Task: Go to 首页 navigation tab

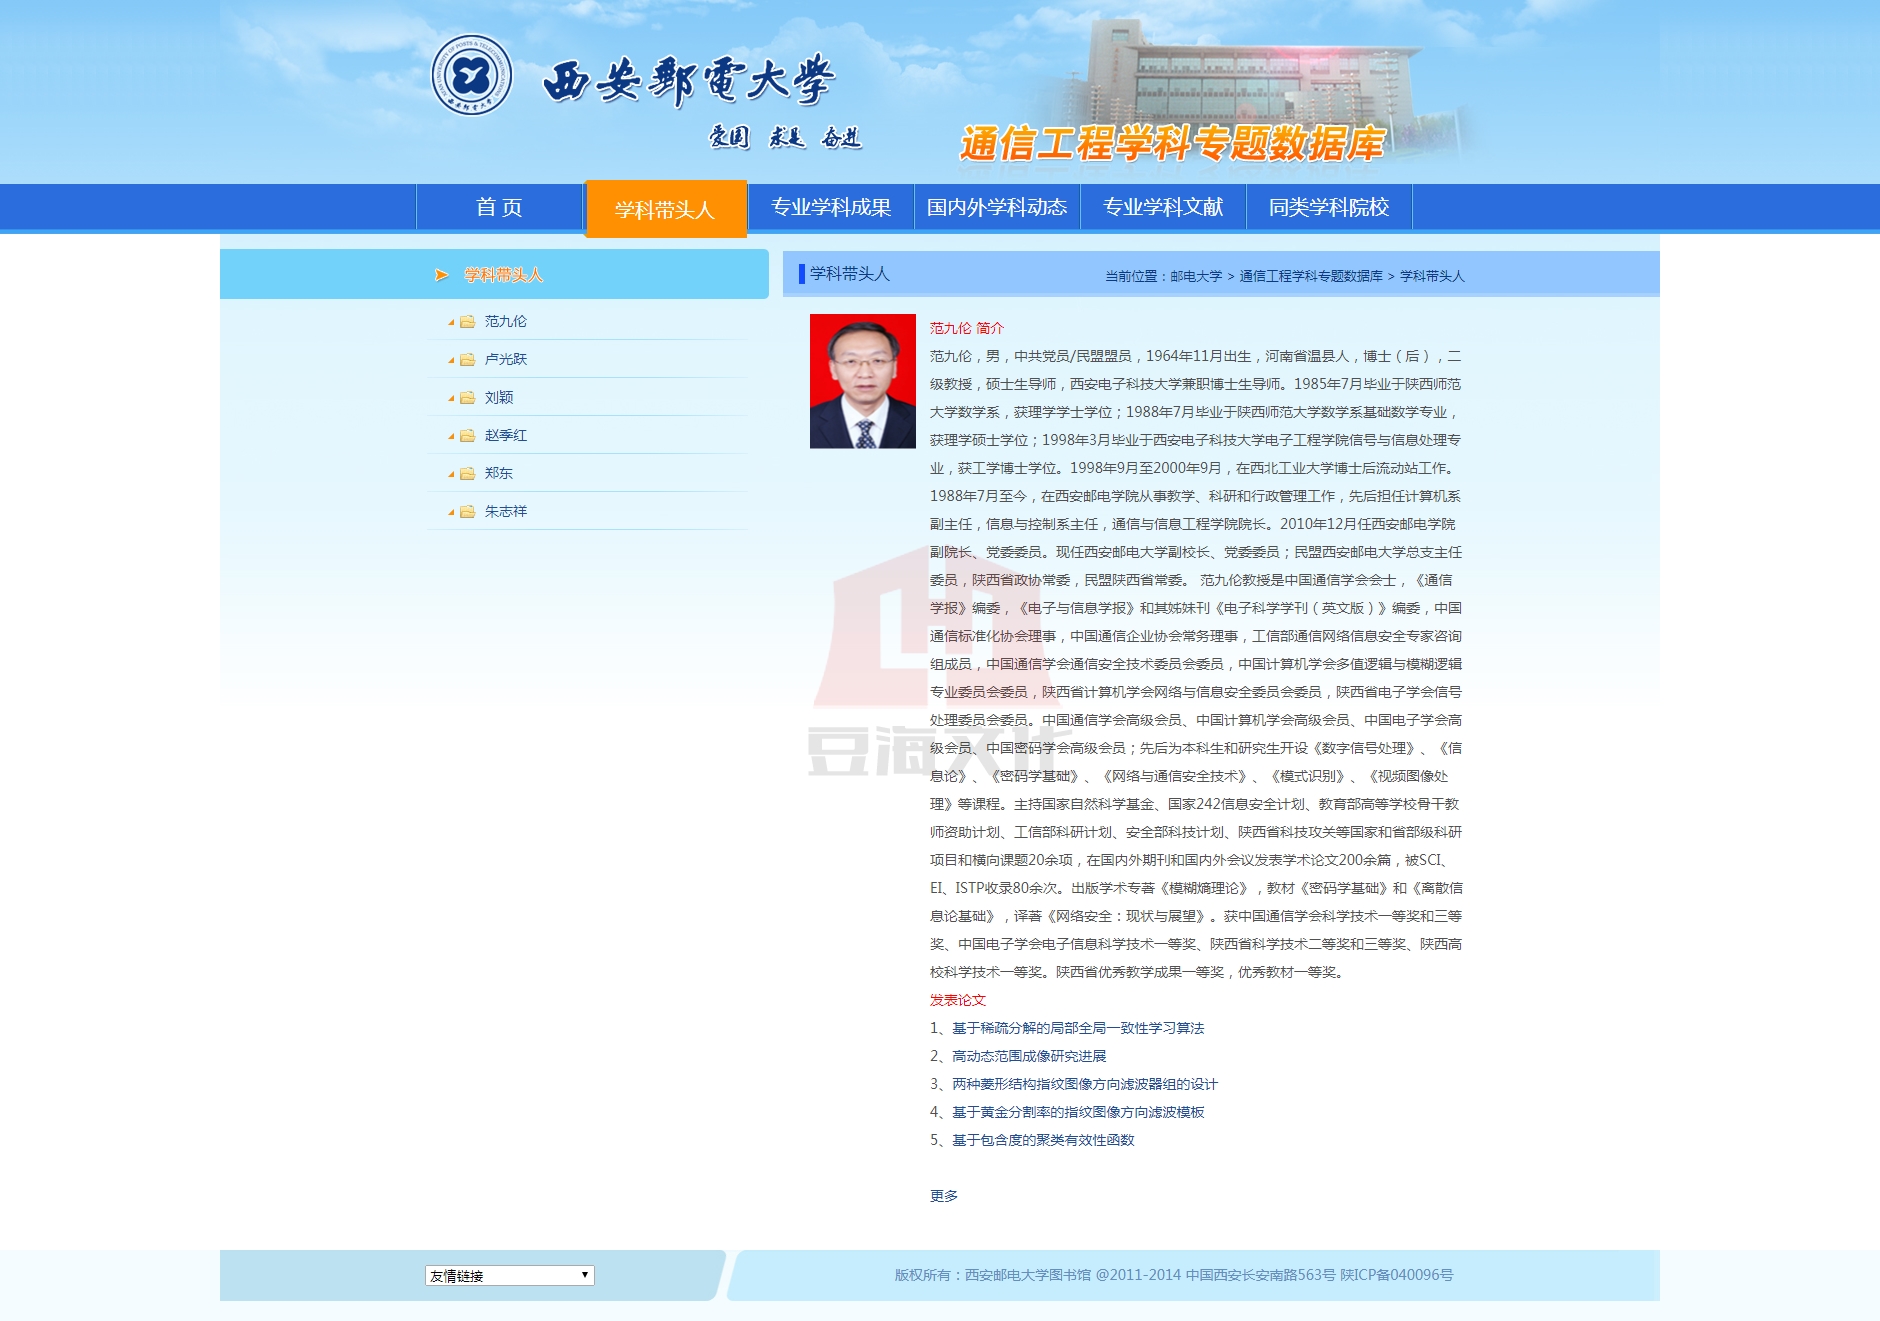Action: [x=499, y=207]
